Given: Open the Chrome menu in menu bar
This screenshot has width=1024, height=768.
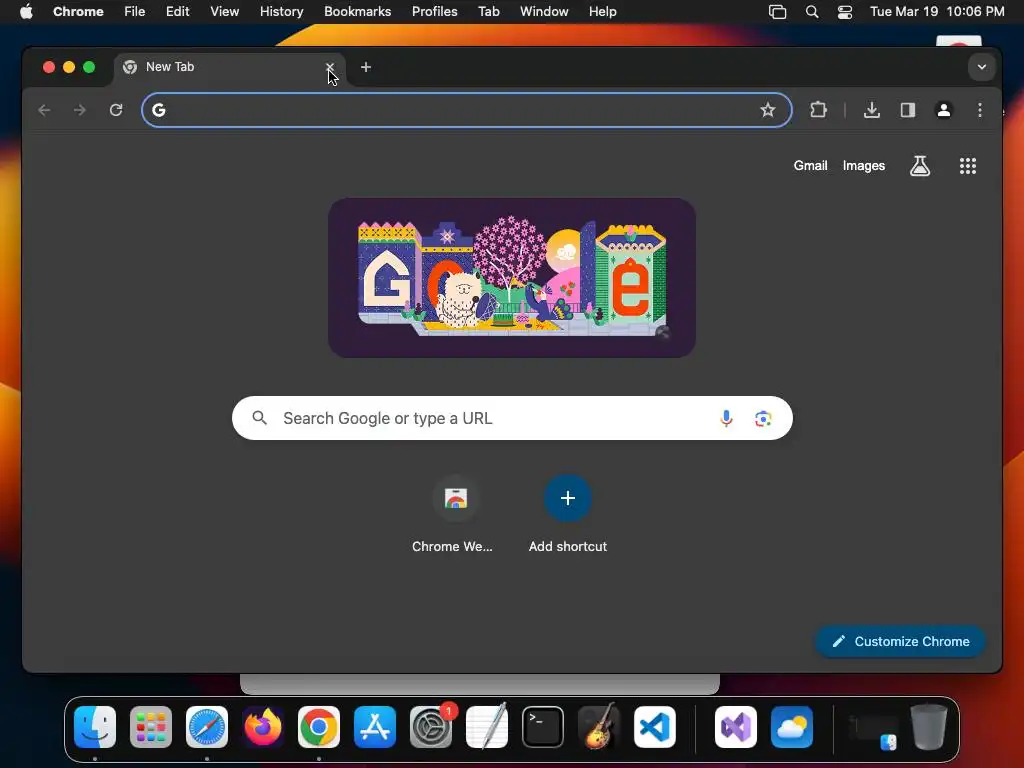Looking at the screenshot, I should (x=78, y=11).
